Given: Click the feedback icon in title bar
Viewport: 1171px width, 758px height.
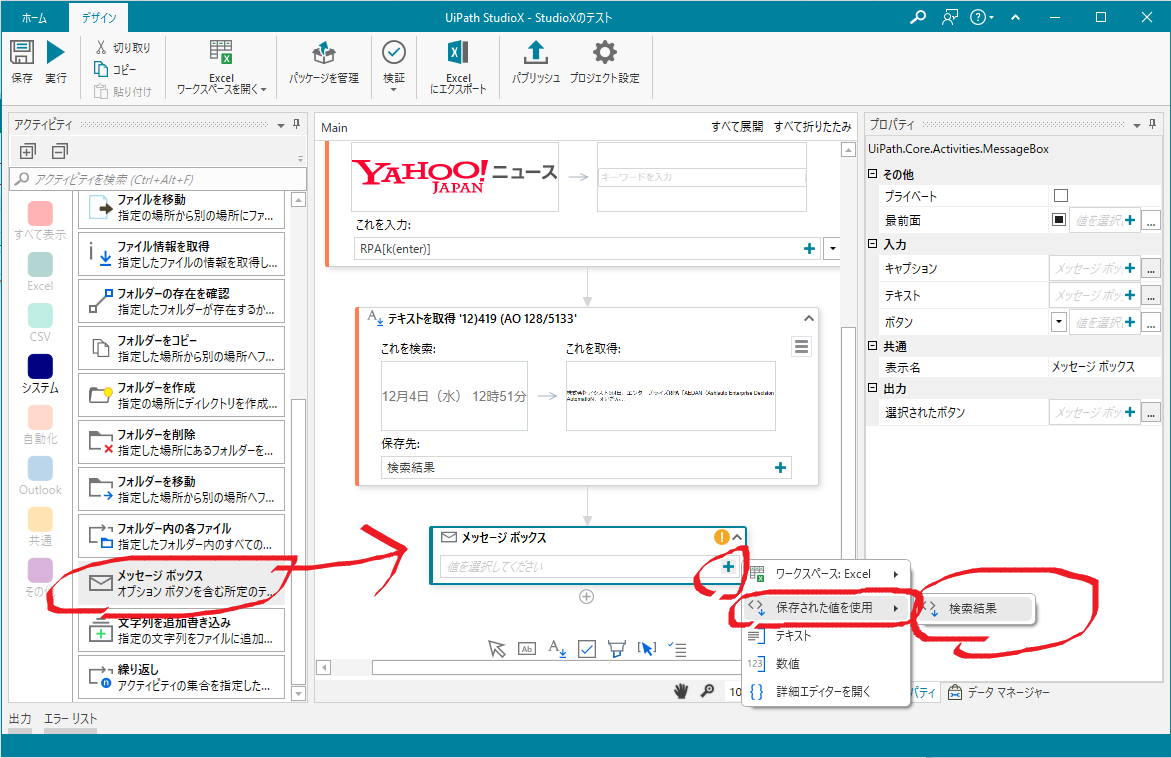Looking at the screenshot, I should (x=949, y=17).
